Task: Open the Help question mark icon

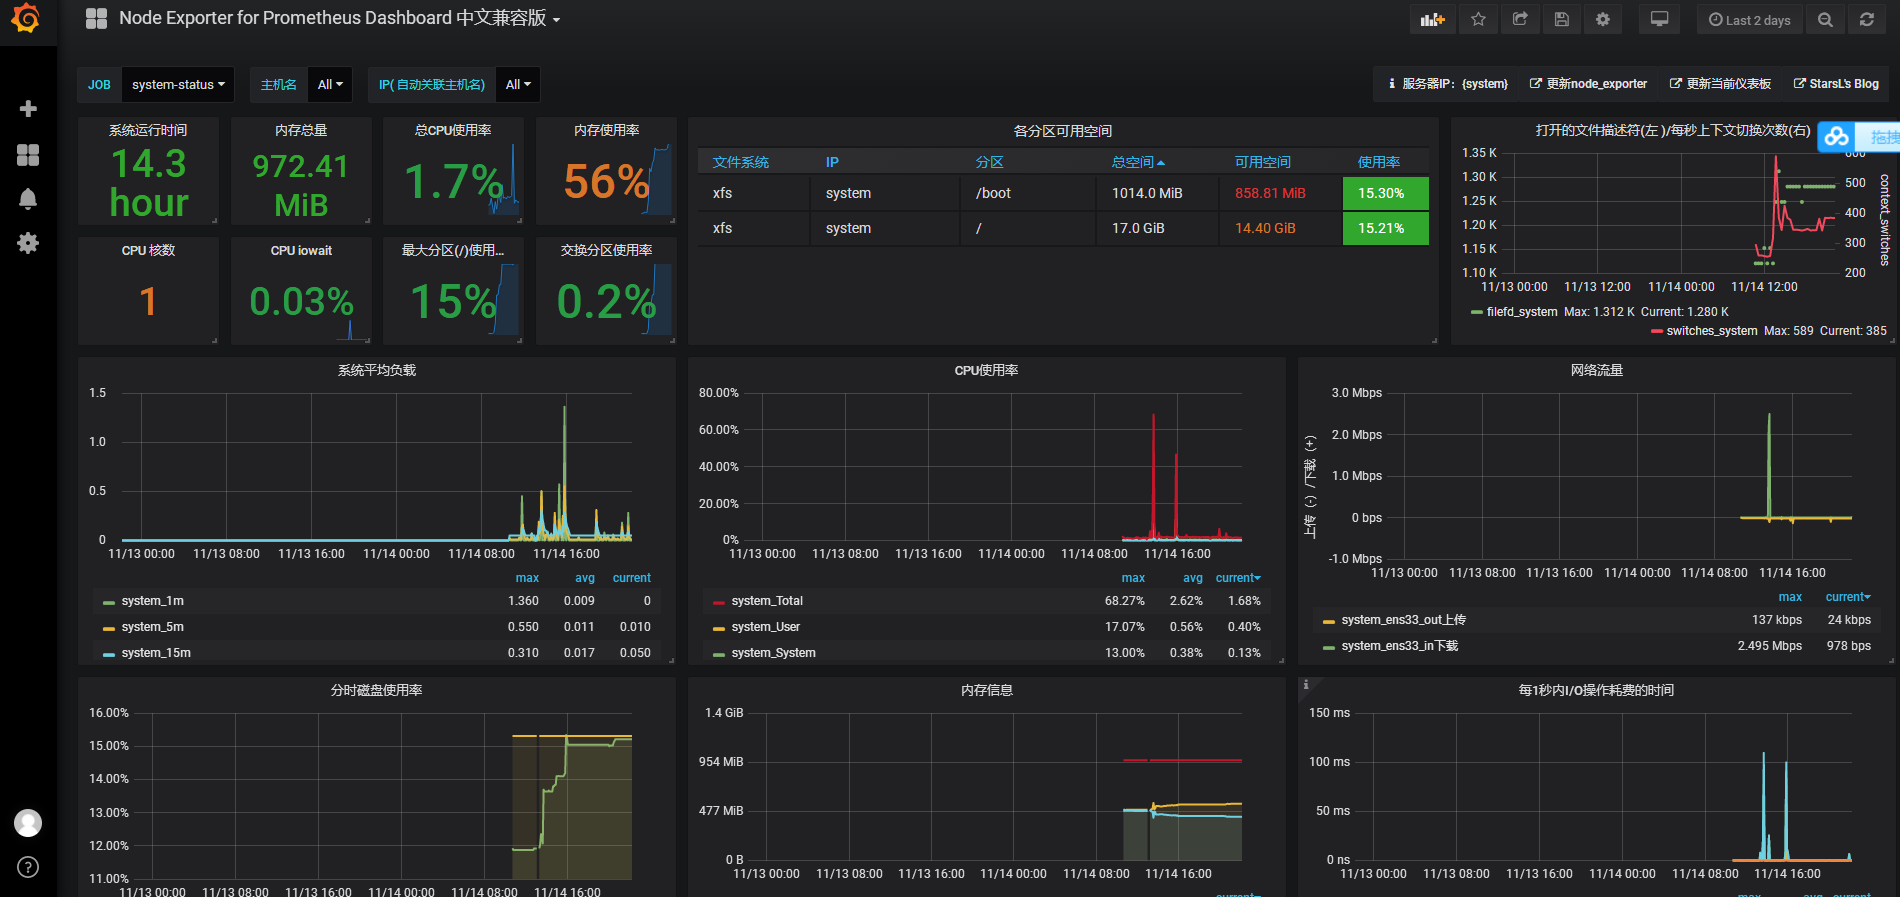Action: pos(28,867)
